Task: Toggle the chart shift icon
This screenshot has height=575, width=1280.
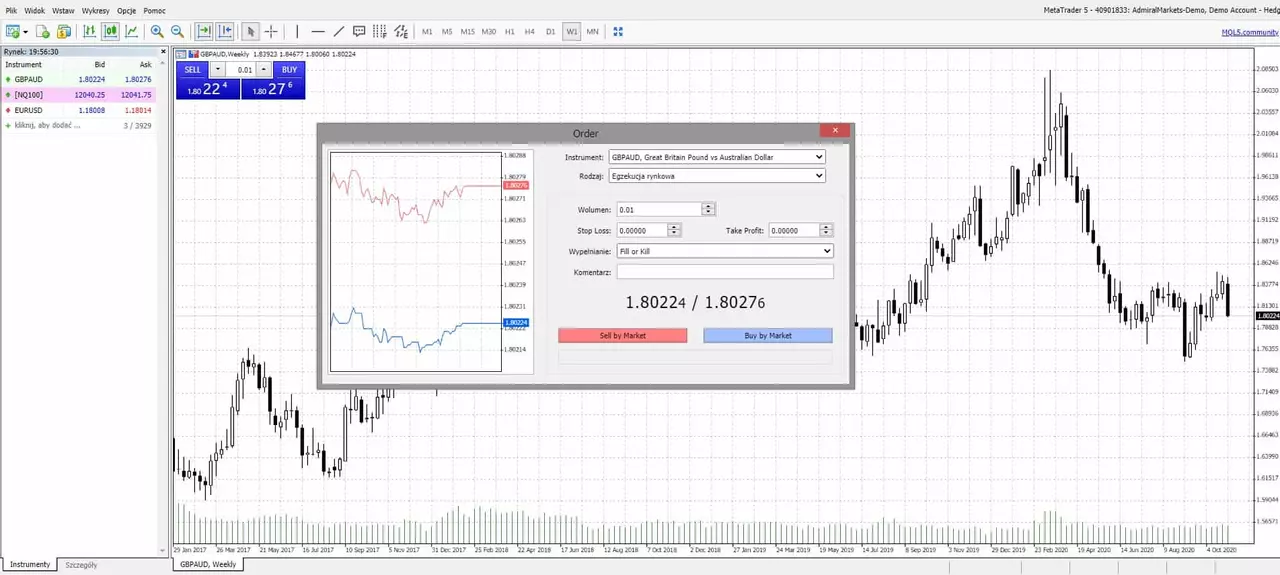Action: pyautogui.click(x=225, y=31)
